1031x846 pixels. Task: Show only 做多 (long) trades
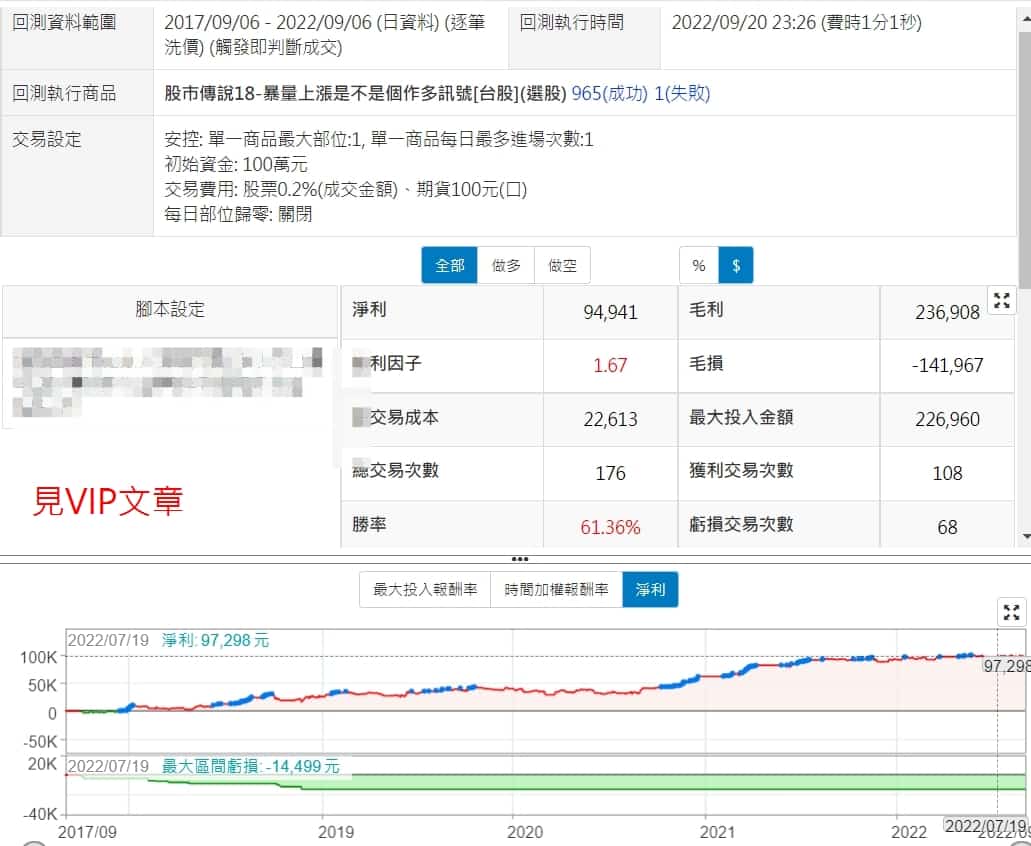tap(506, 266)
